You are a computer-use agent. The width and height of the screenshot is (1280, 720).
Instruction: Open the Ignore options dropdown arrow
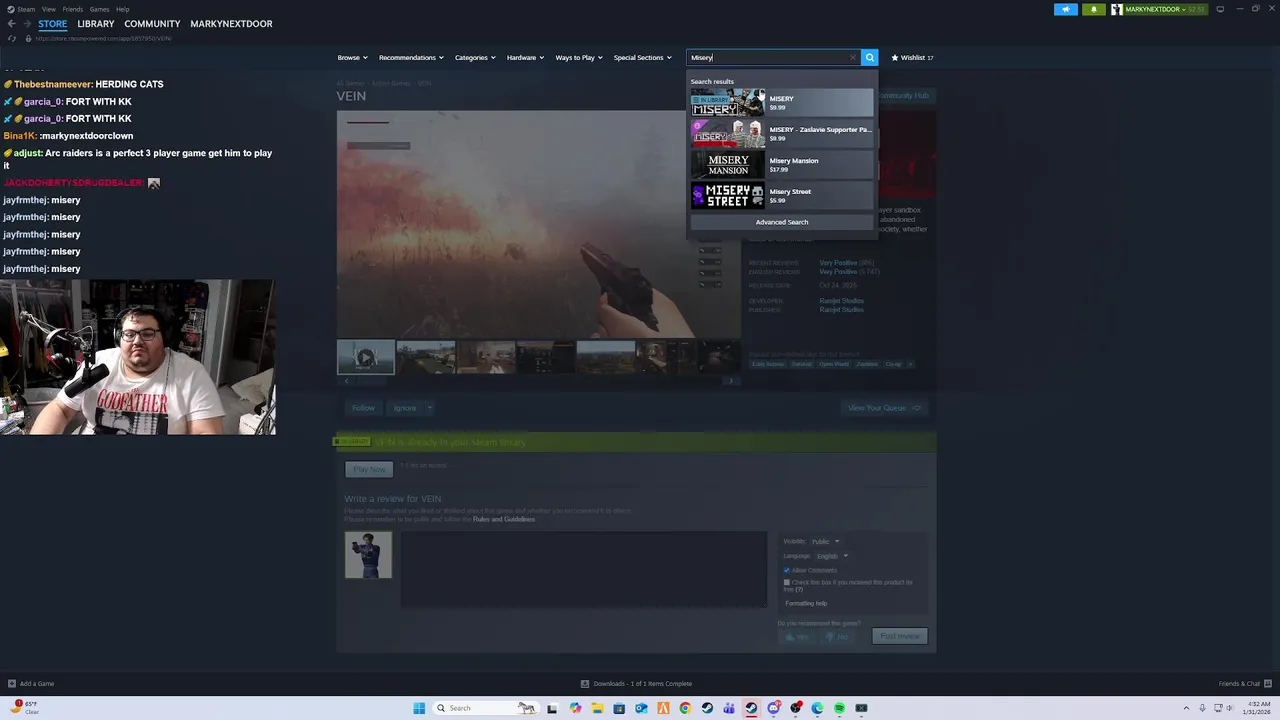[429, 408]
